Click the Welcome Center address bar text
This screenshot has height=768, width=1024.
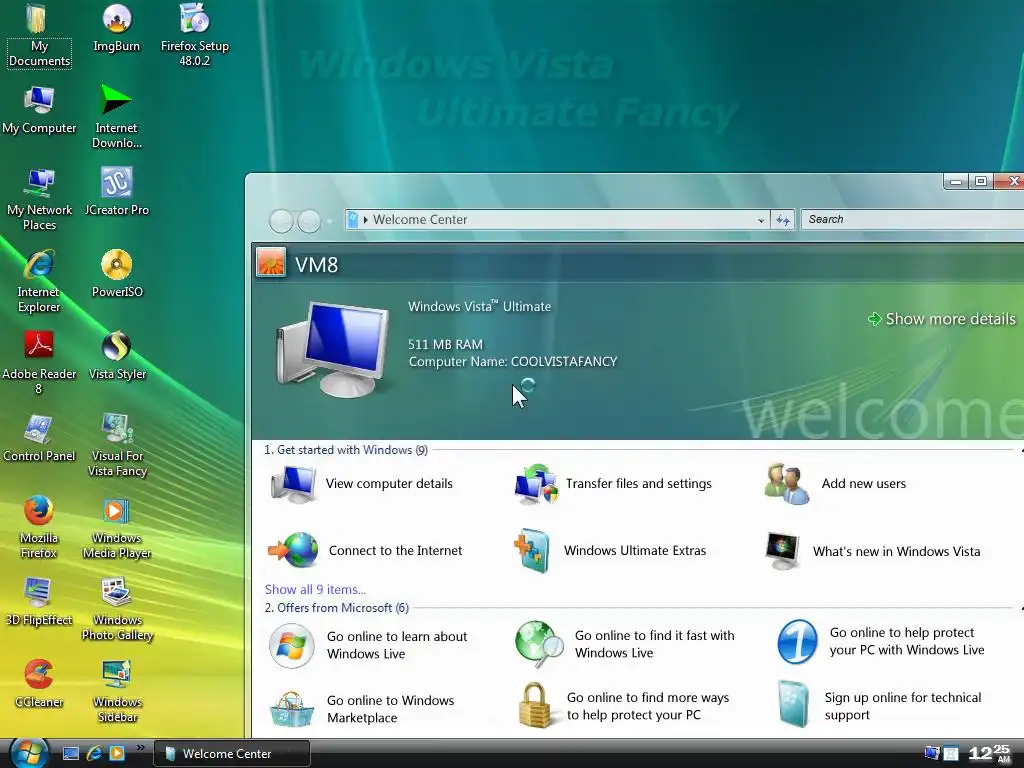pyautogui.click(x=420, y=220)
